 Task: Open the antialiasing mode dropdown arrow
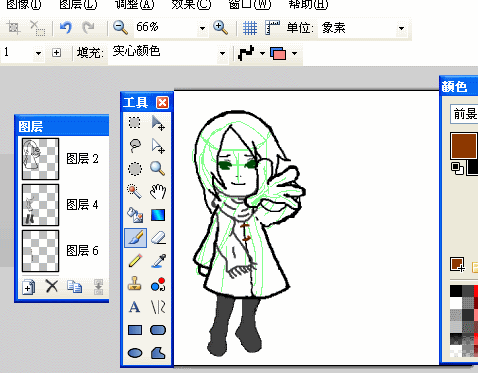pos(262,53)
